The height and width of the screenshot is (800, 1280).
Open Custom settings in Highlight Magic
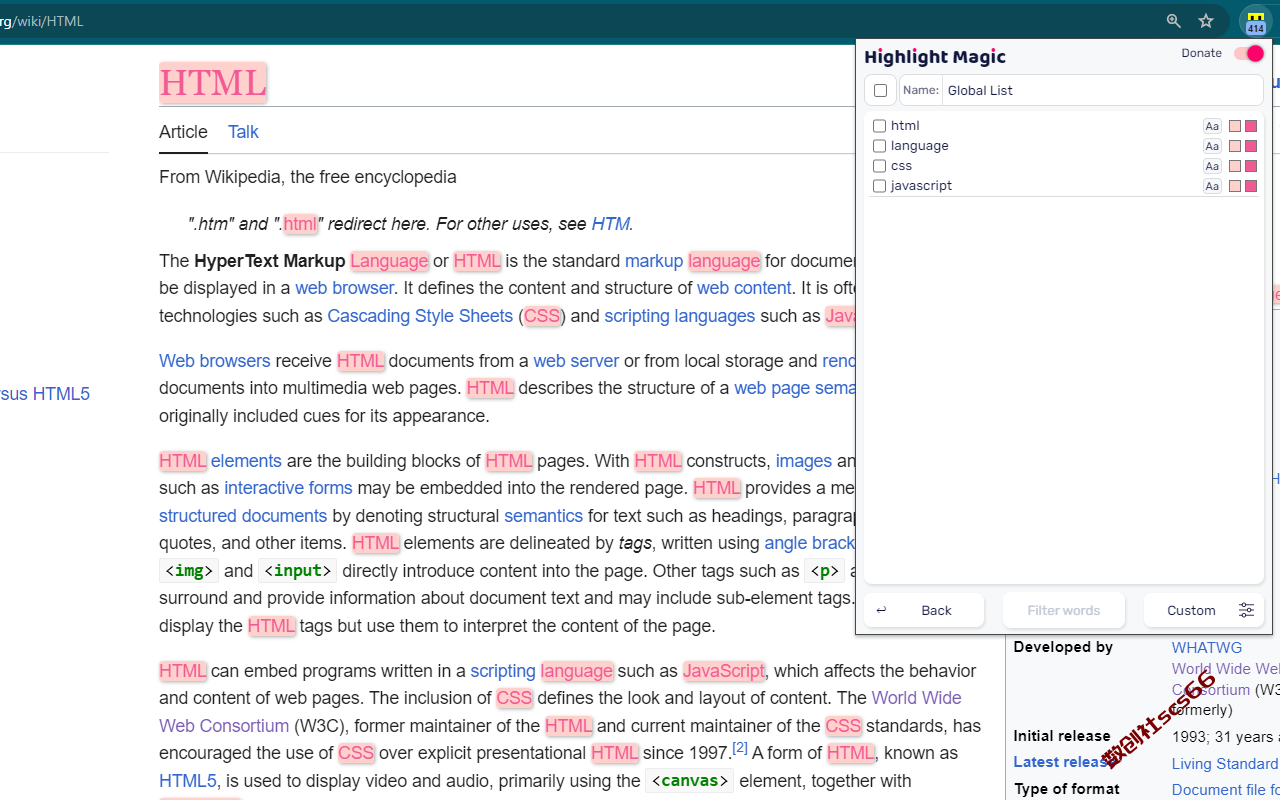[1204, 610]
